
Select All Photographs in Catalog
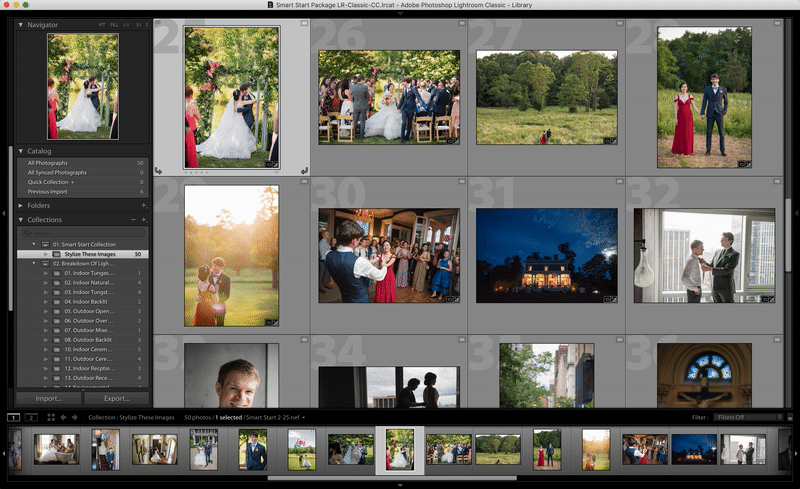(x=50, y=162)
